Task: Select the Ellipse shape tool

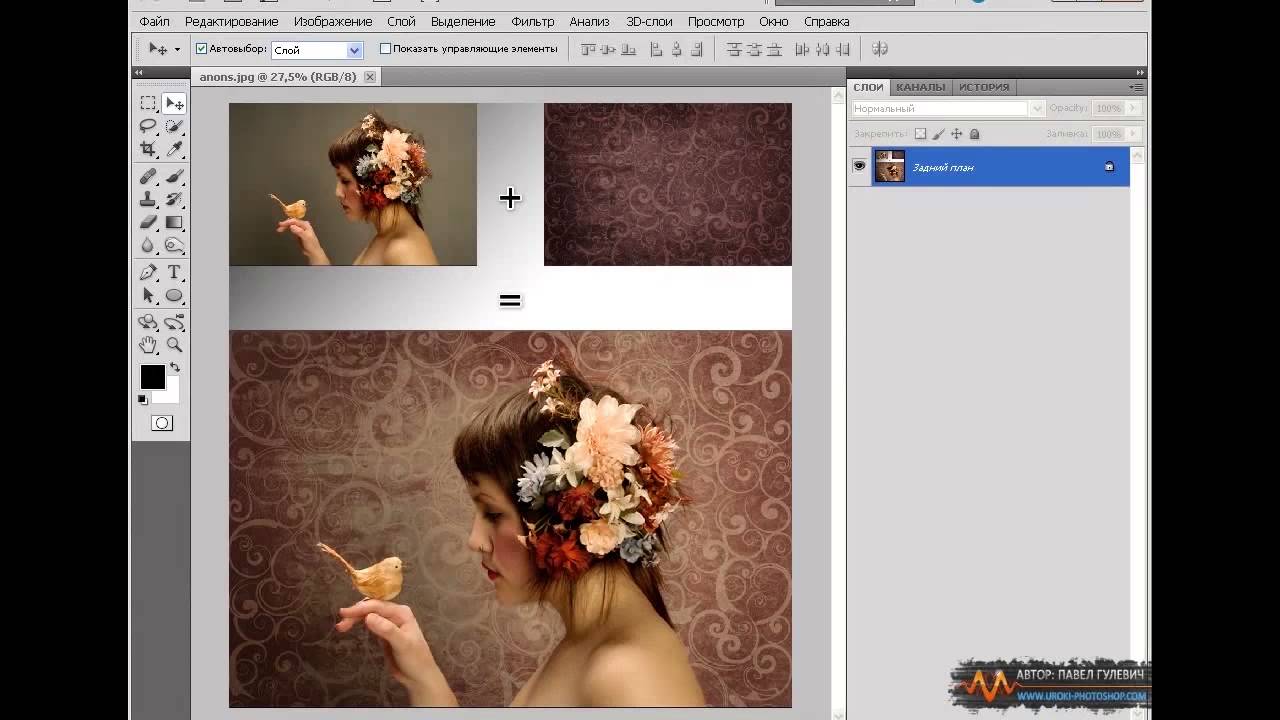Action: (x=174, y=295)
